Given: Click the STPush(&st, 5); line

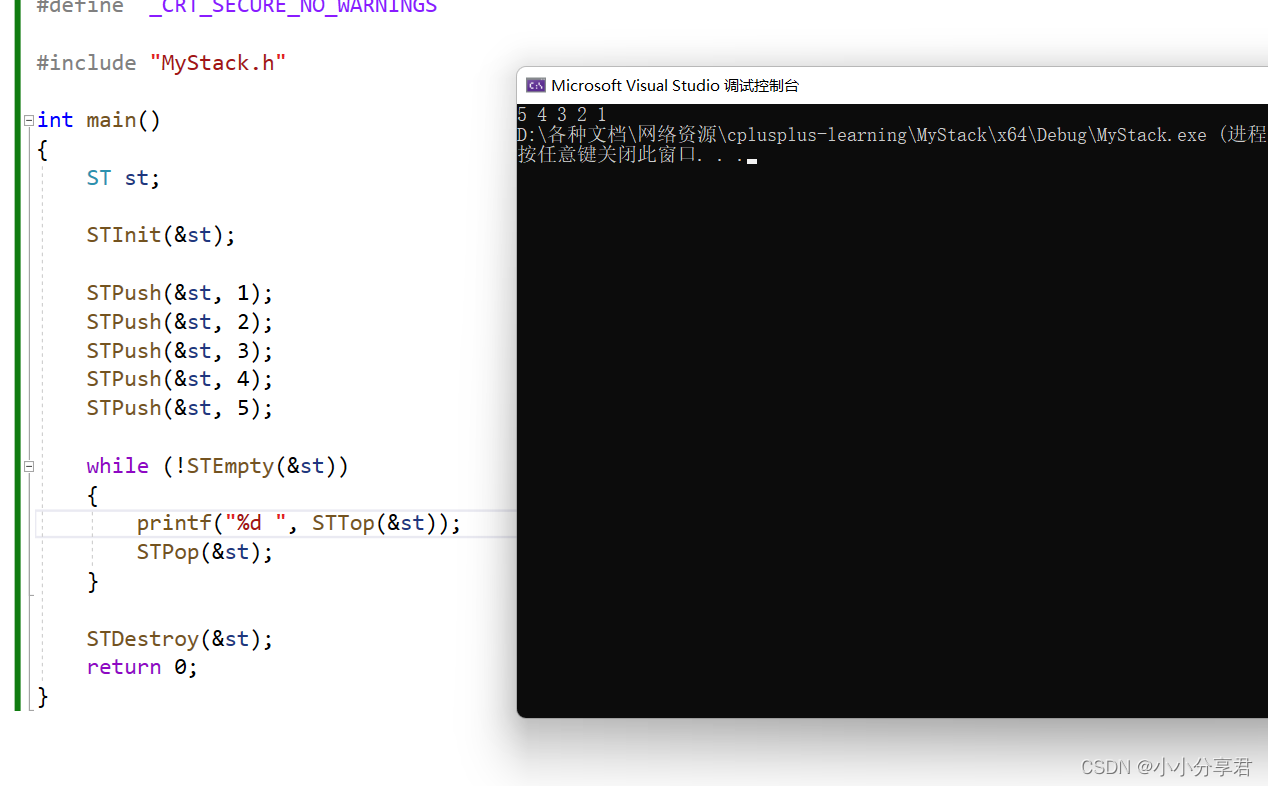Looking at the screenshot, I should click(180, 408).
